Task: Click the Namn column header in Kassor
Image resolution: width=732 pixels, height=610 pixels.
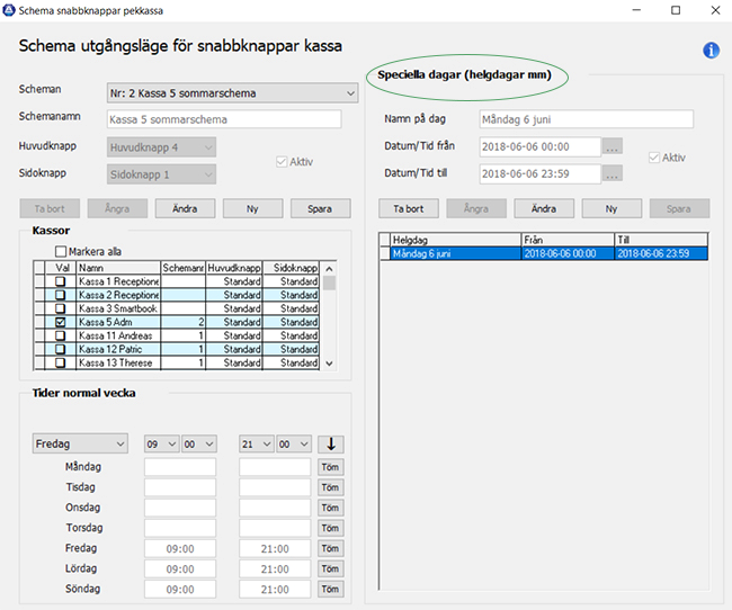Action: pos(119,268)
